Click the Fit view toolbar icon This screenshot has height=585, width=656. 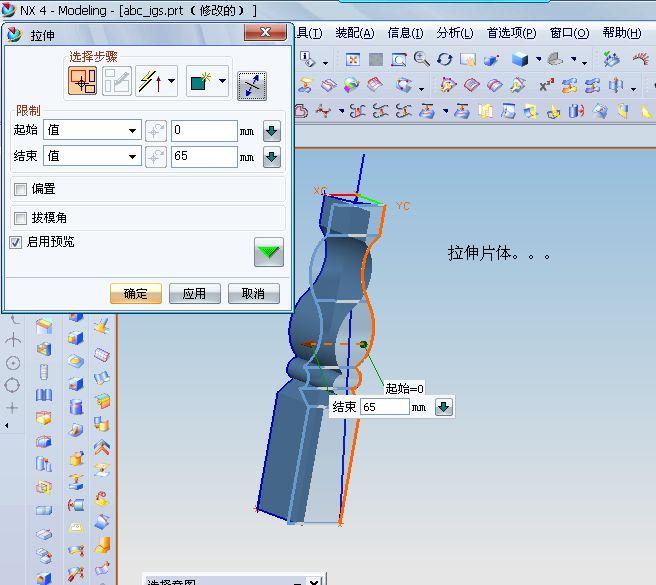[x=353, y=60]
